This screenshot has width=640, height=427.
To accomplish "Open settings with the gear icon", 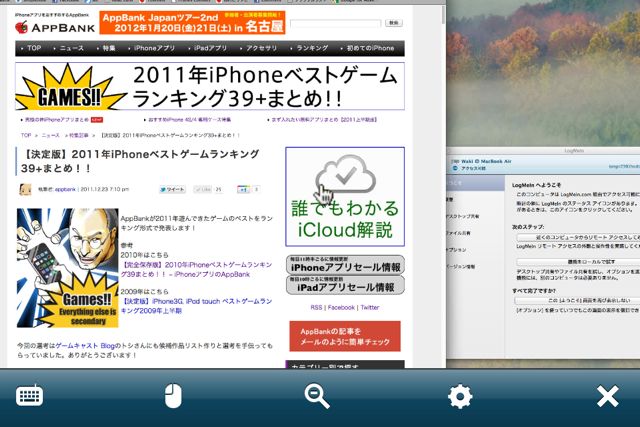I will click(460, 396).
